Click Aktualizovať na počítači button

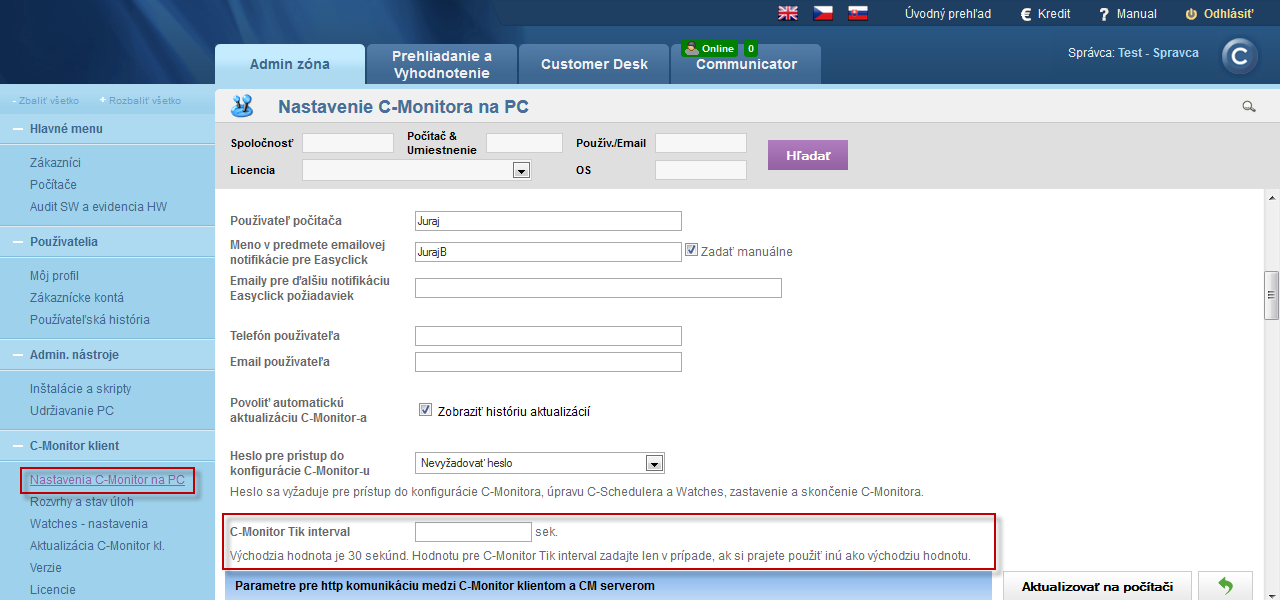pyautogui.click(x=1097, y=587)
